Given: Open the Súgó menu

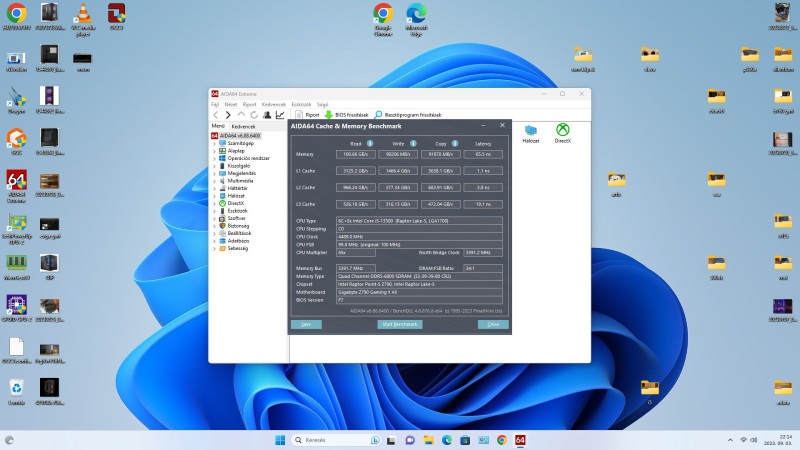Looking at the screenshot, I should pyautogui.click(x=322, y=104).
